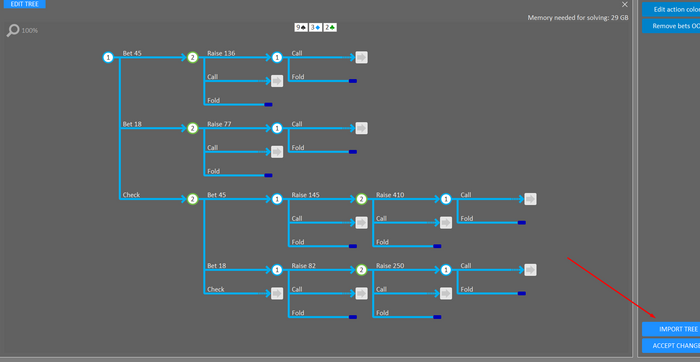This screenshot has width=700, height=362.
Task: Select player 1 node after Raise 77
Action: tap(277, 129)
